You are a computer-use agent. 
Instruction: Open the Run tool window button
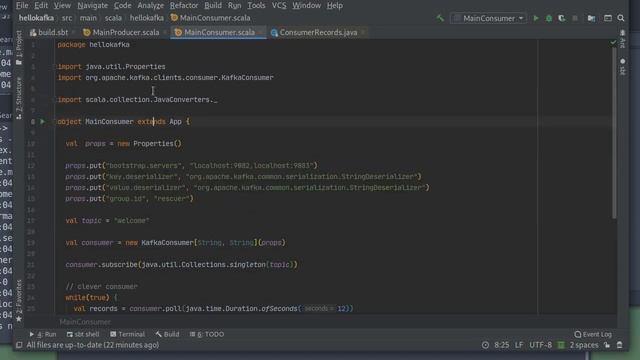pyautogui.click(x=42, y=334)
